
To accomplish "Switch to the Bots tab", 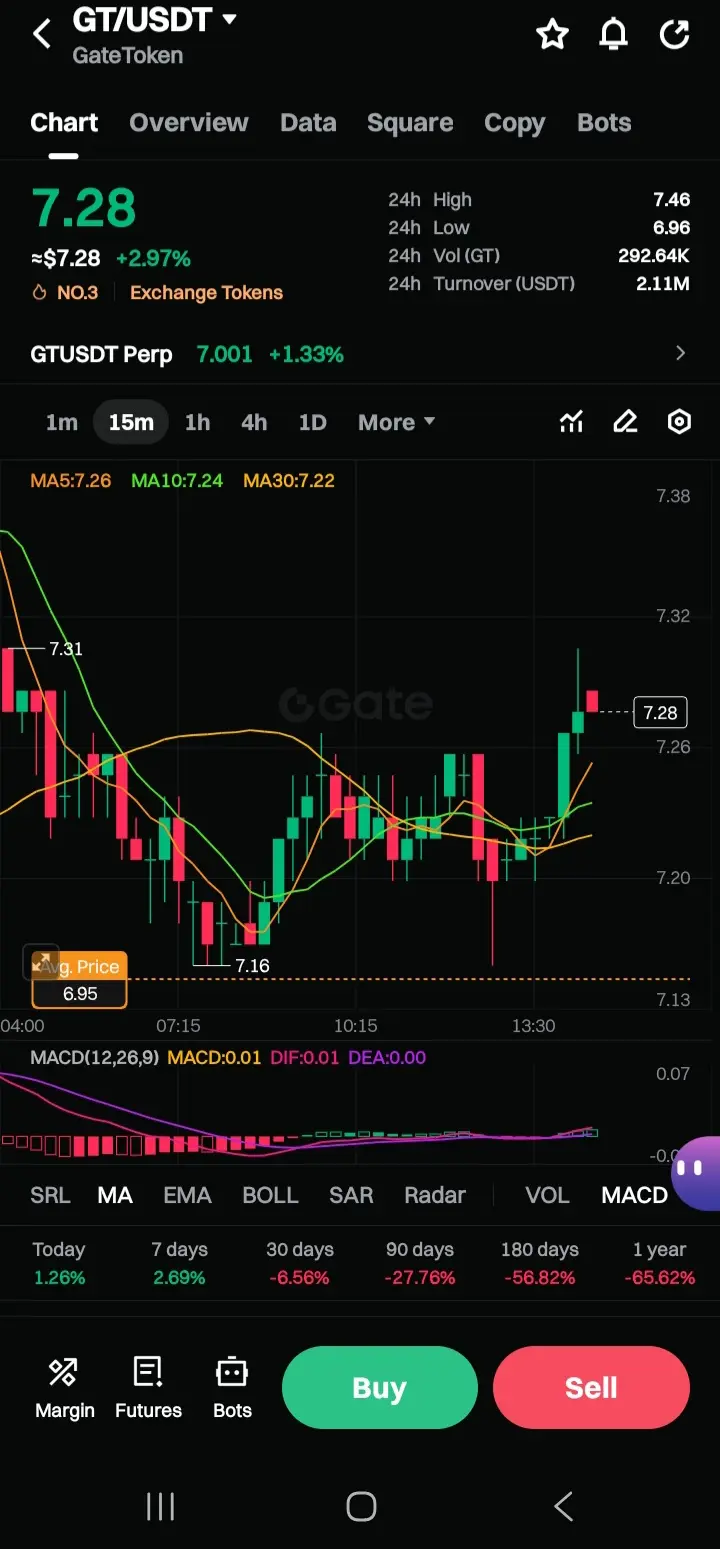I will point(604,123).
